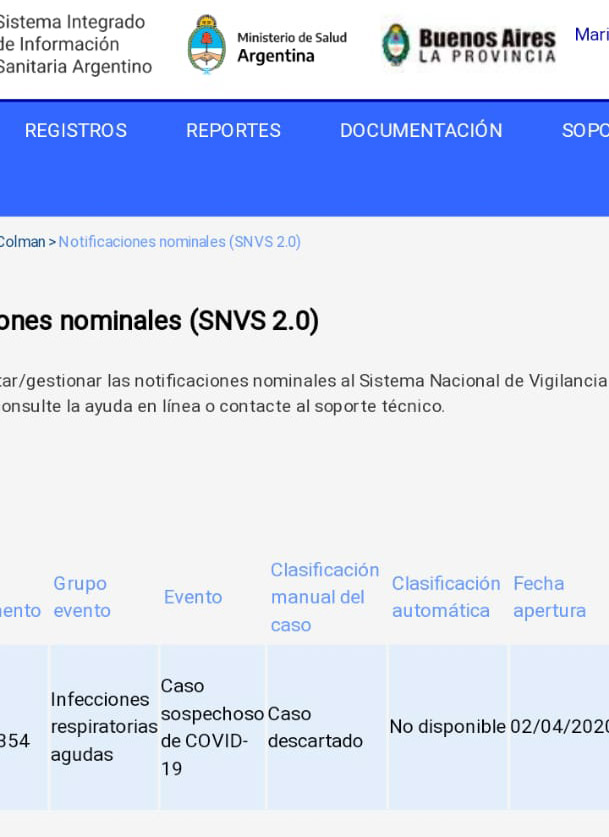The width and height of the screenshot is (609, 837).
Task: Click the No disponible cell
Action: (x=447, y=727)
